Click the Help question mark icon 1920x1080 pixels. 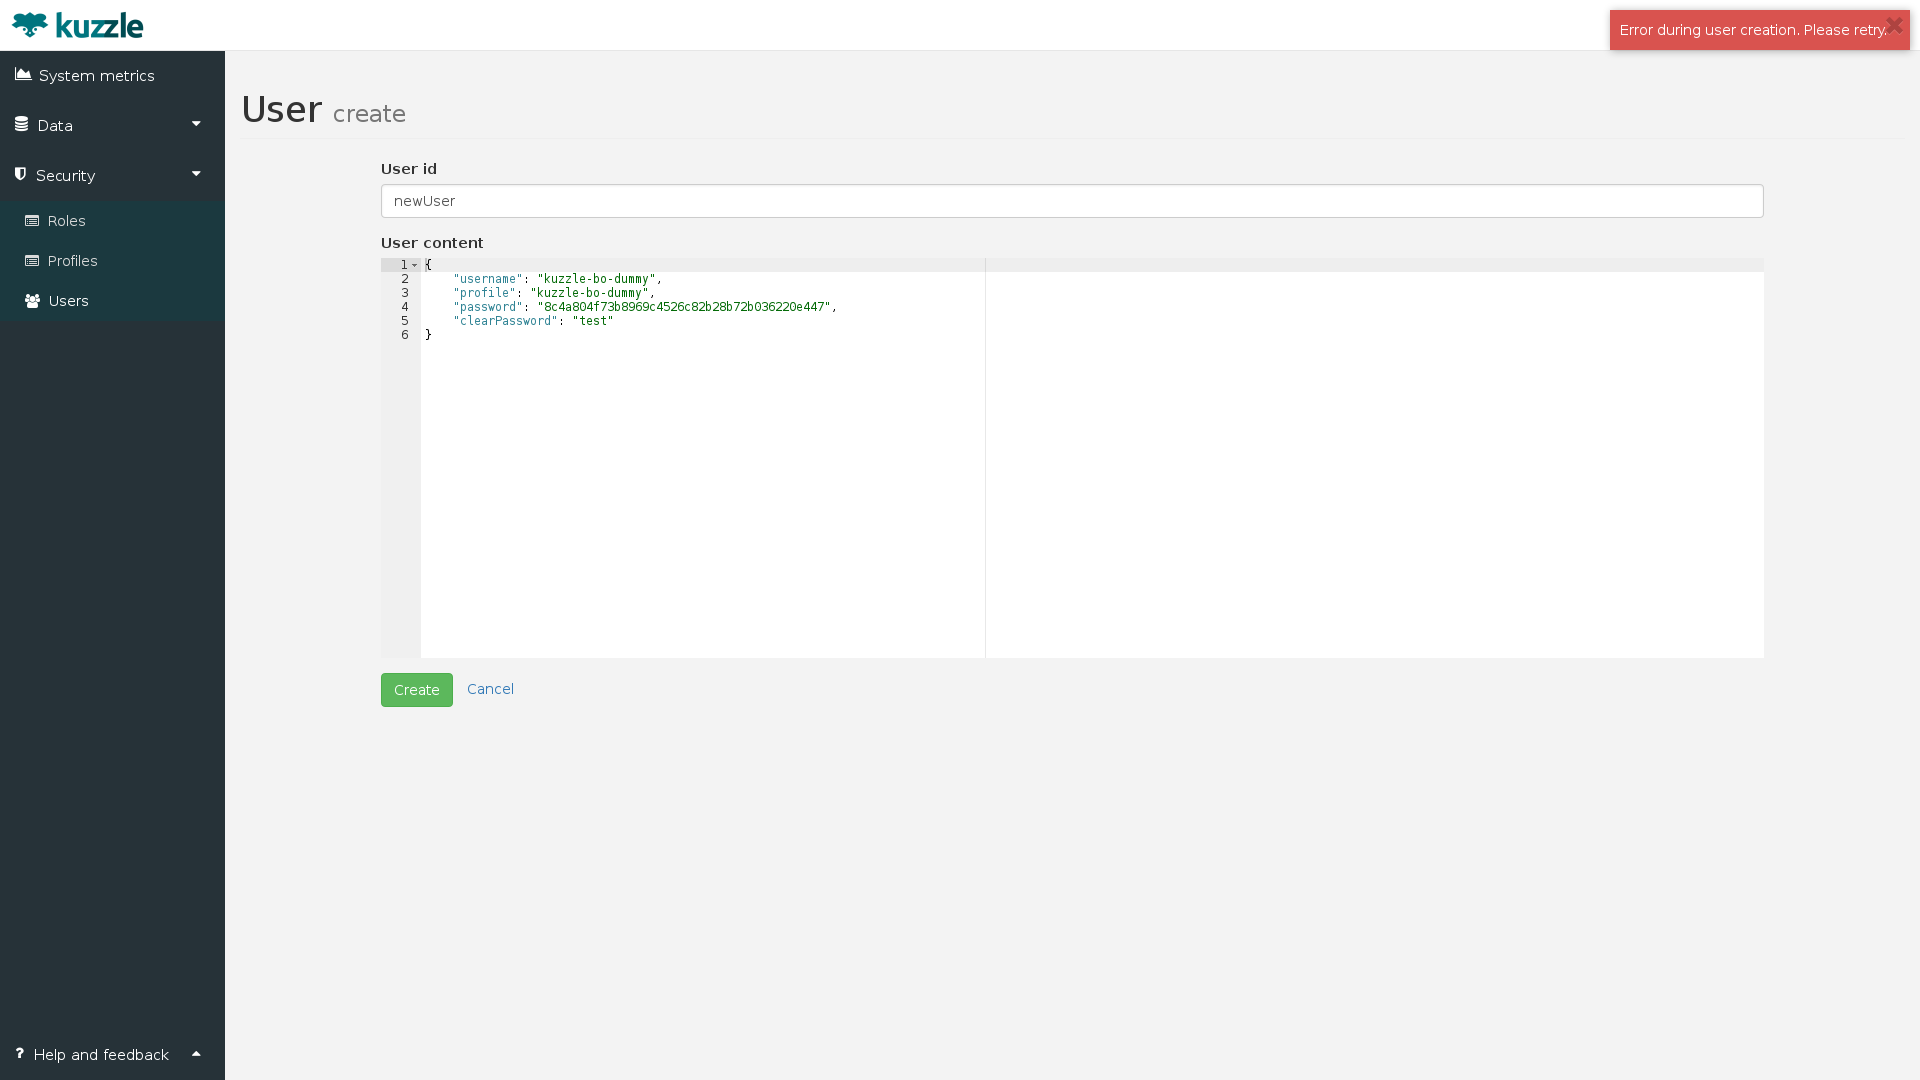coord(19,1054)
